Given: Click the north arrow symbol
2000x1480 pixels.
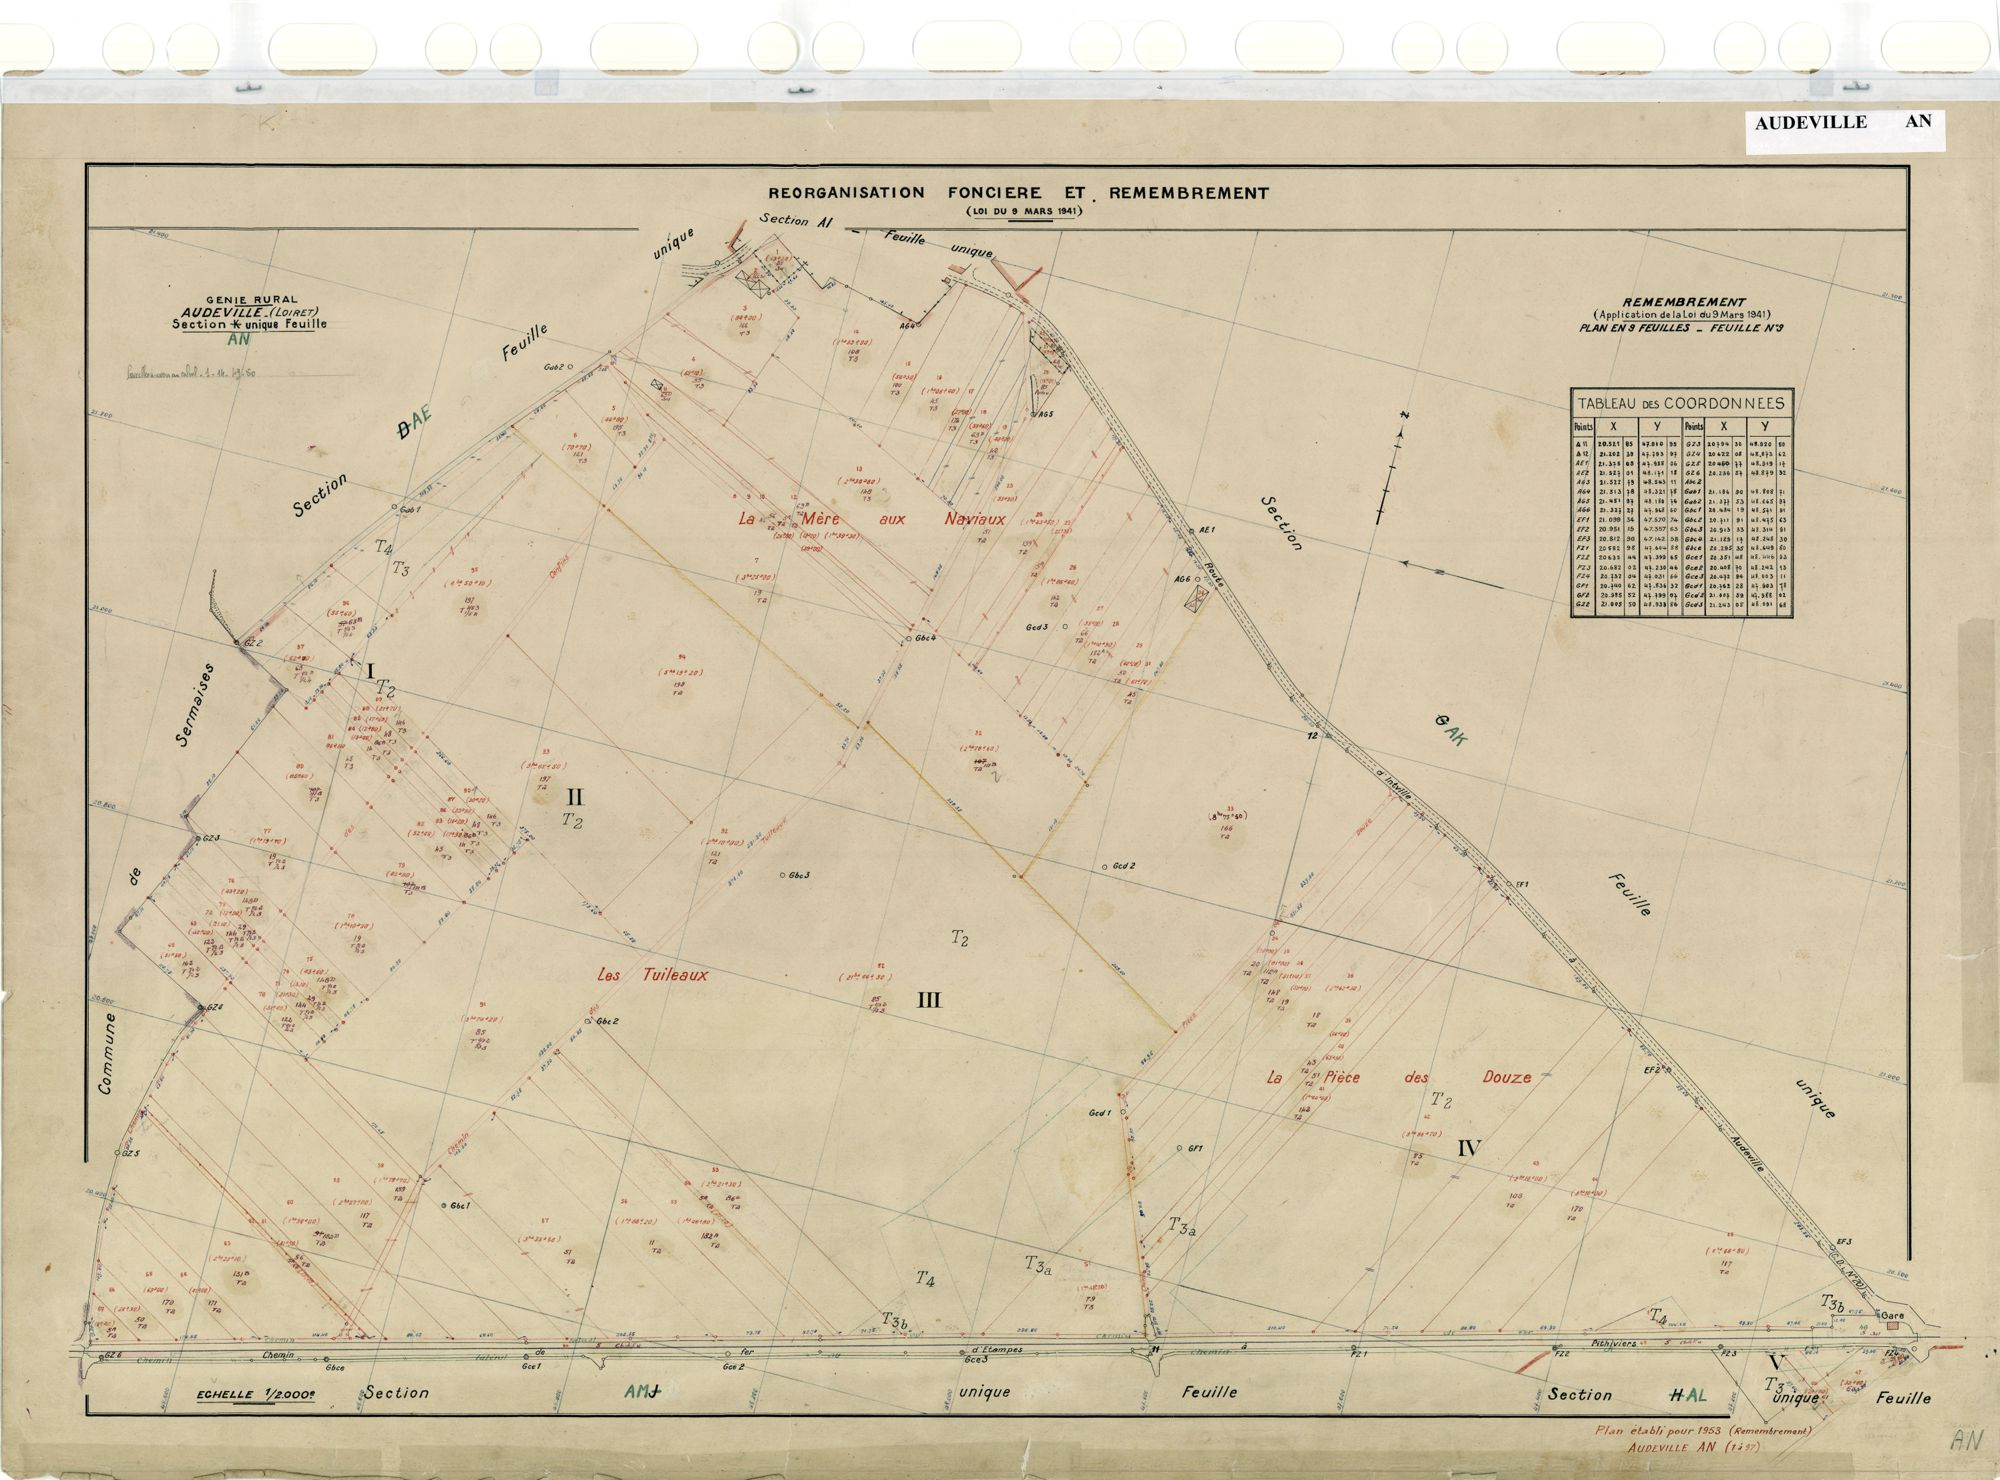Looking at the screenshot, I should [1392, 466].
